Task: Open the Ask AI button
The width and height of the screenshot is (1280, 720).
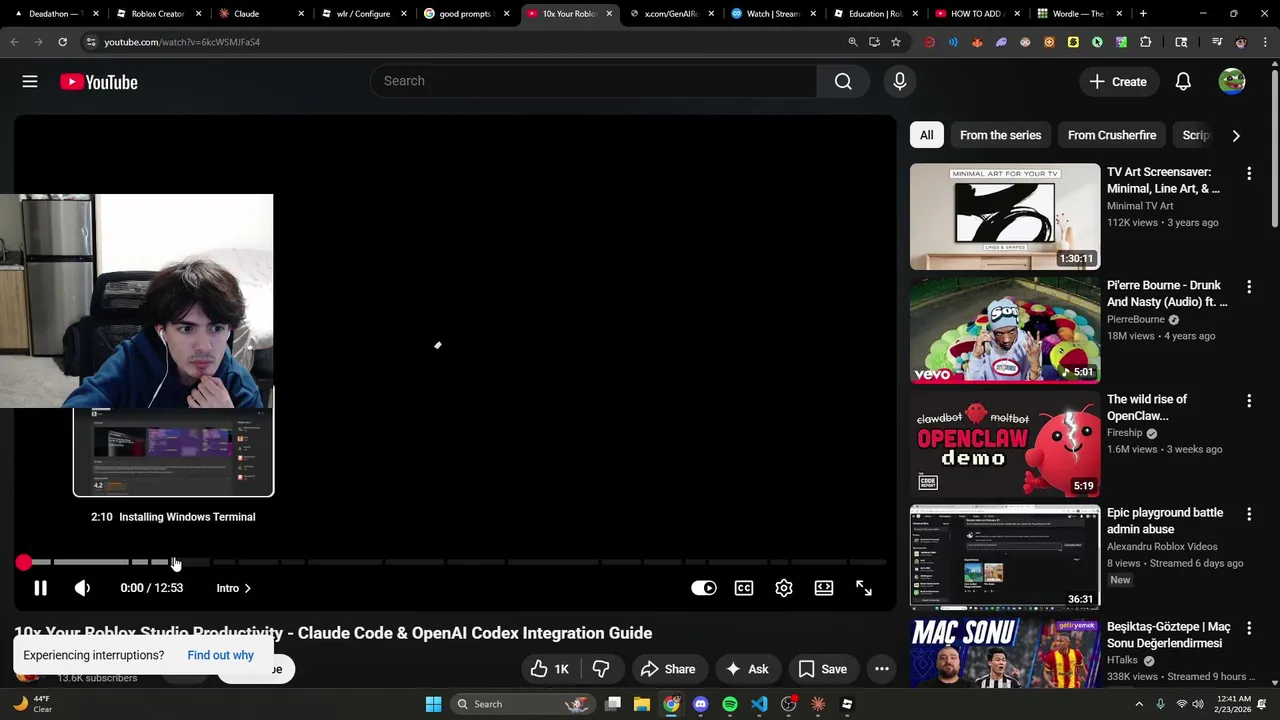Action: point(747,669)
